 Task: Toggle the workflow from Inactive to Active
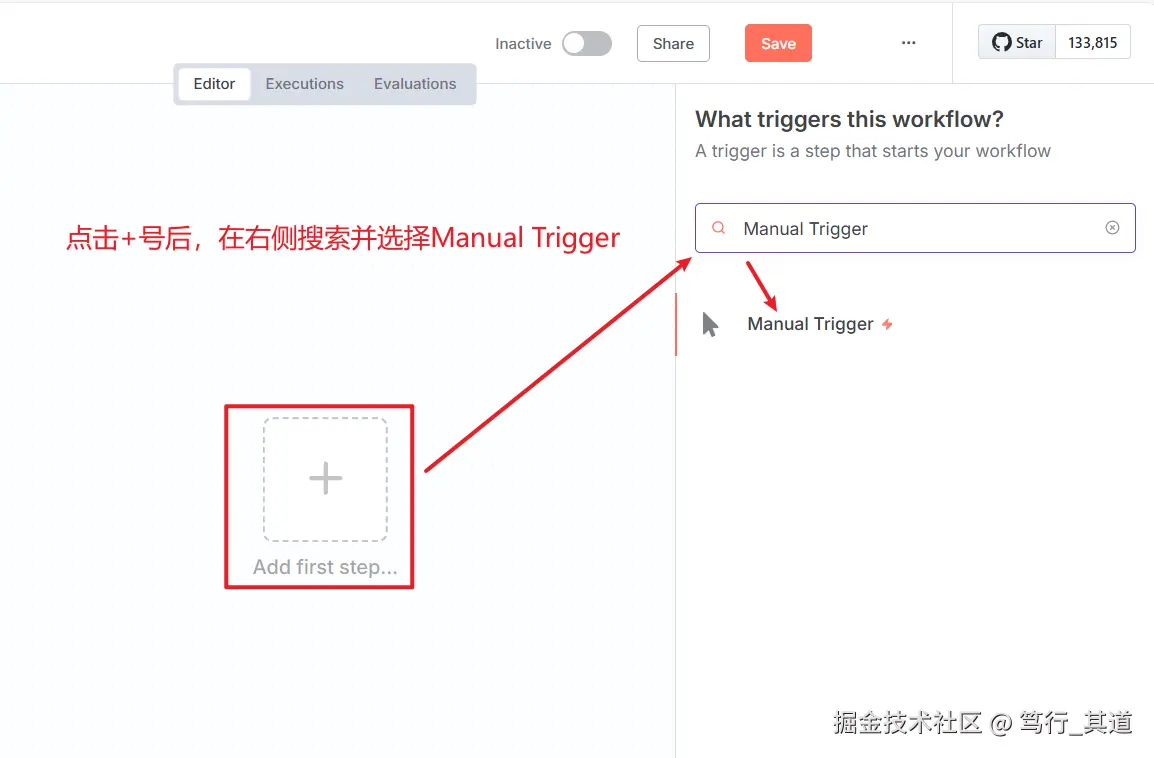point(587,44)
